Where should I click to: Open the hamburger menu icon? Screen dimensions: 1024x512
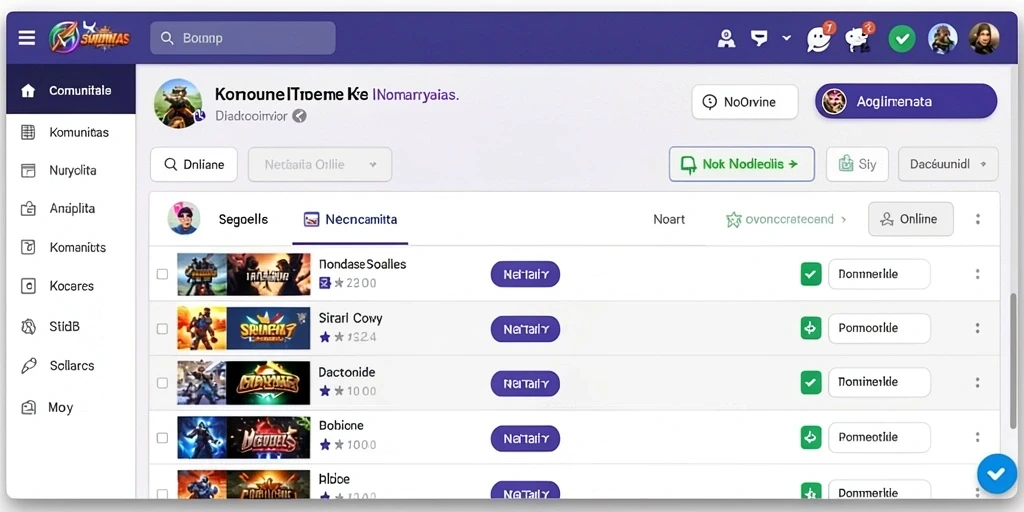point(27,38)
